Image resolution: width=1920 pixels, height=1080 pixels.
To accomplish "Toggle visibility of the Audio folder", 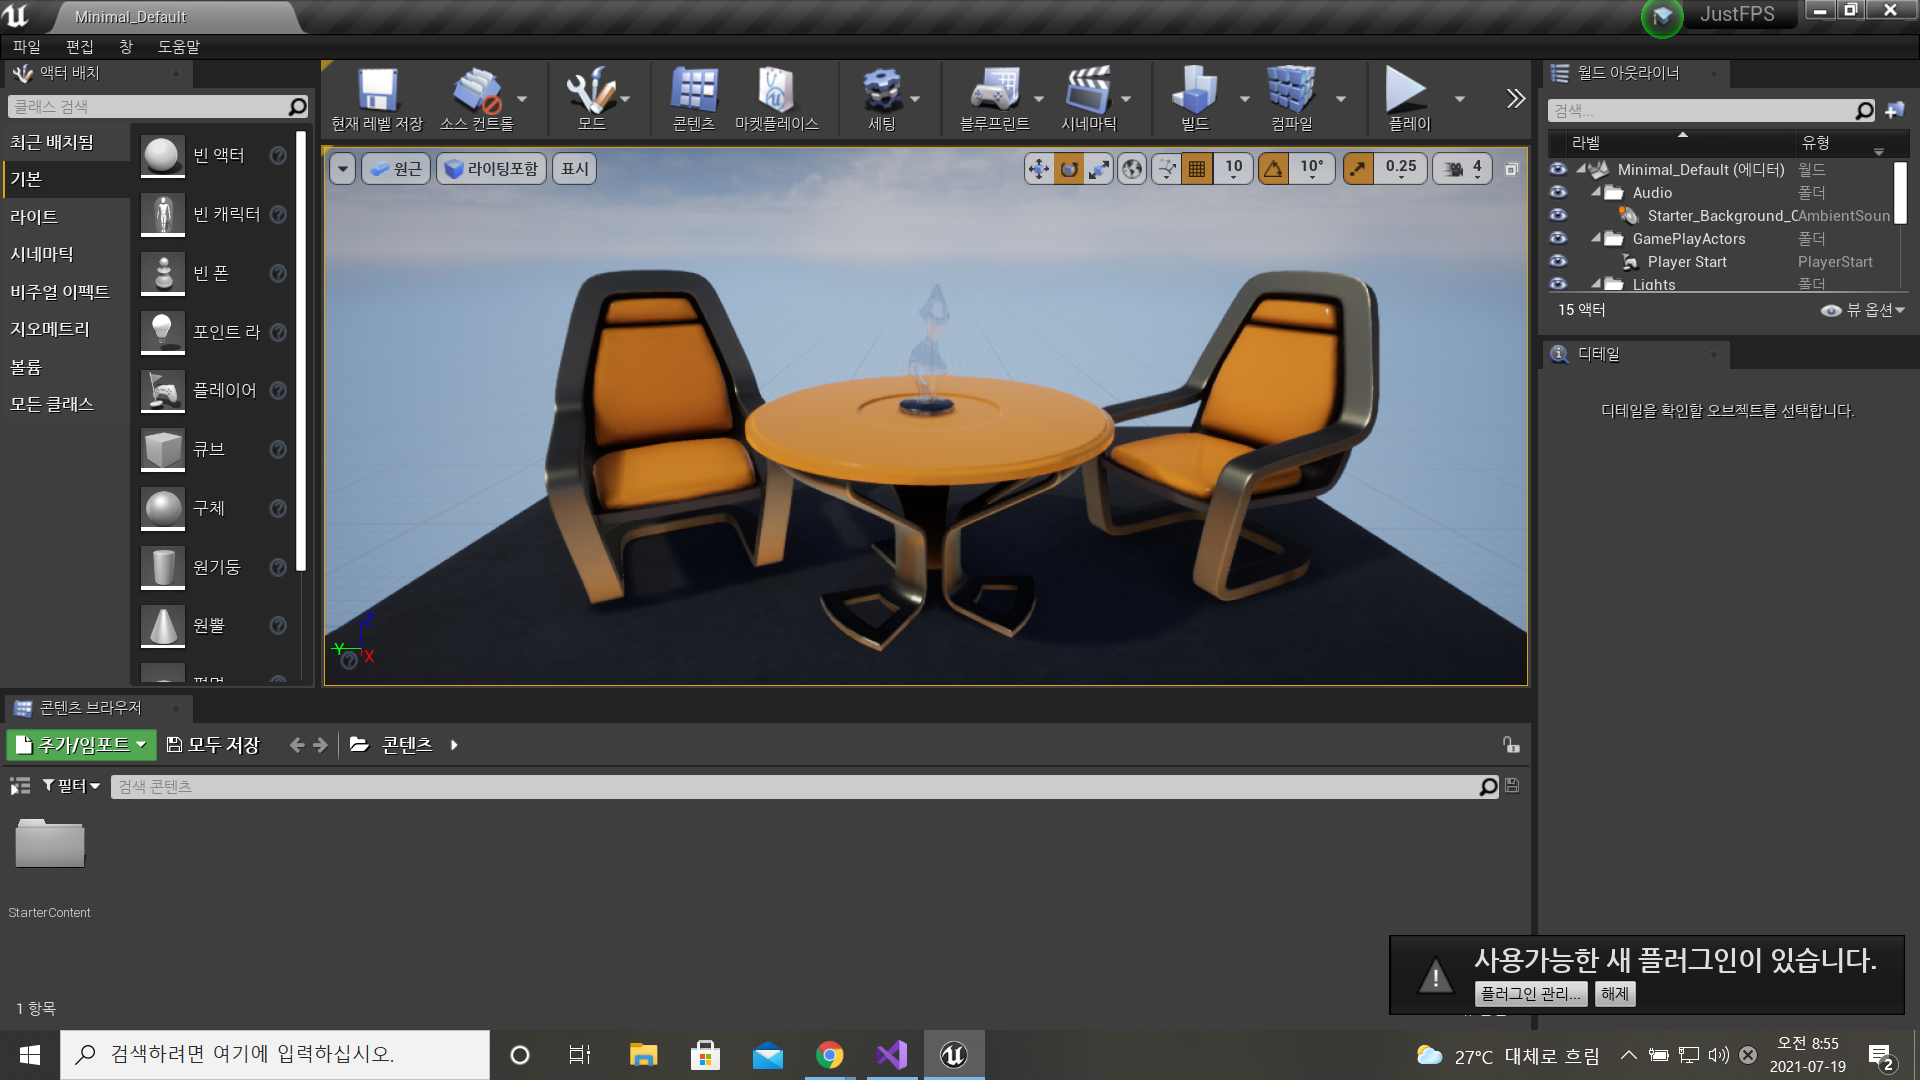I will [x=1558, y=193].
